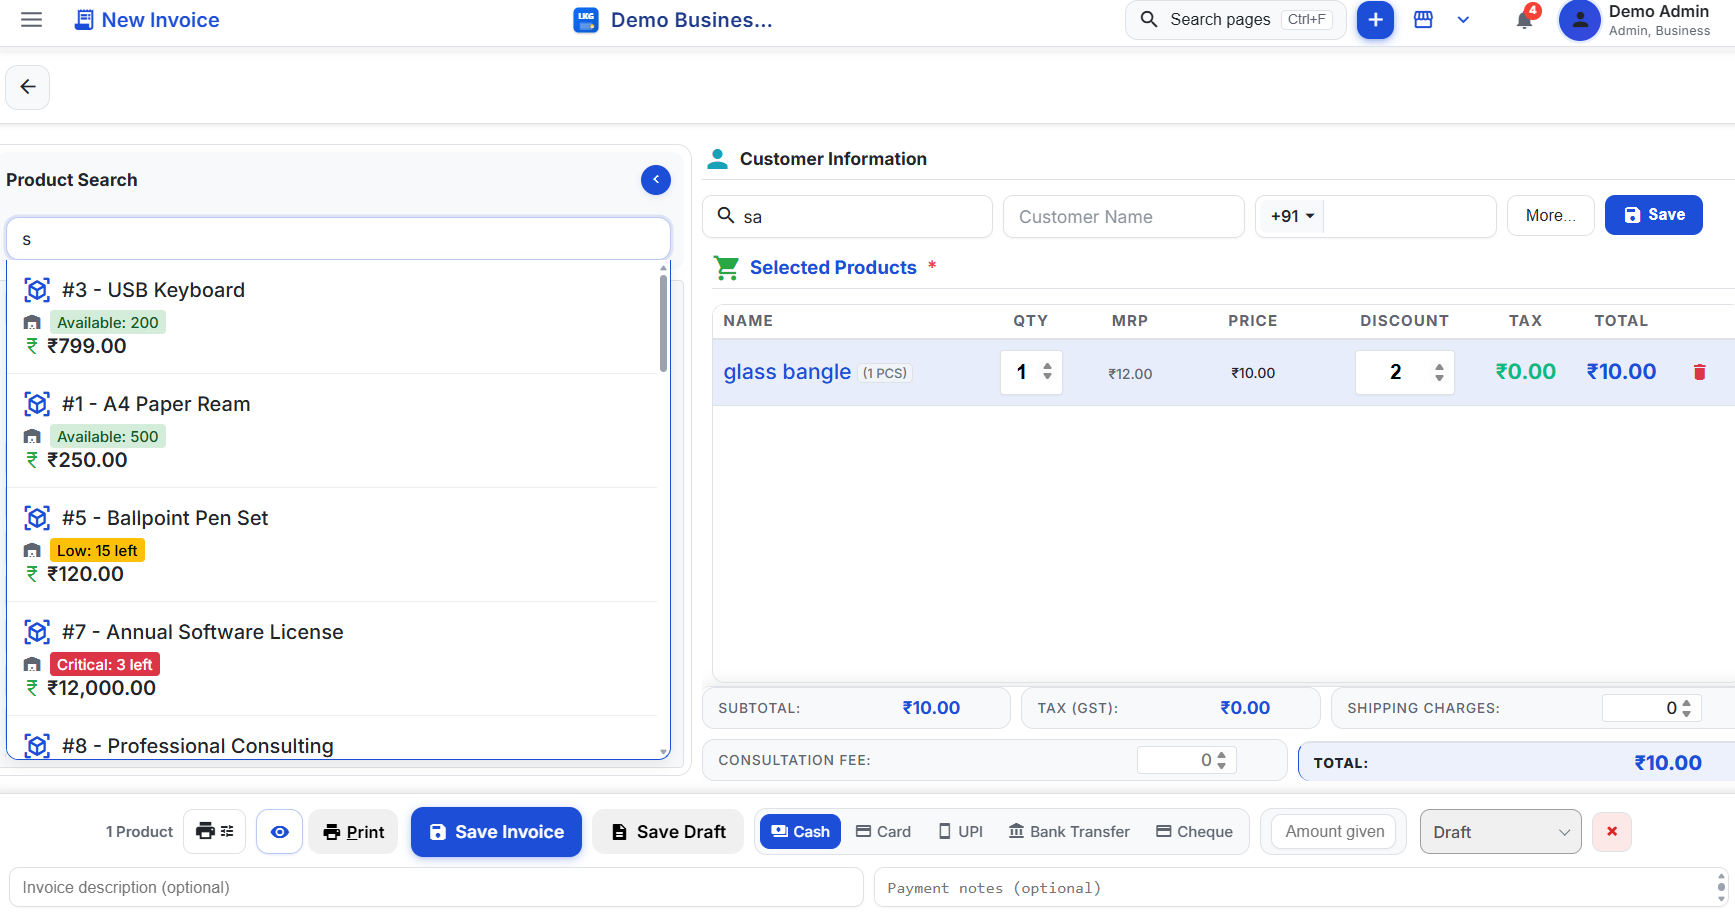
Task: Click the Low: 15 left stock badge
Action: [x=97, y=550]
